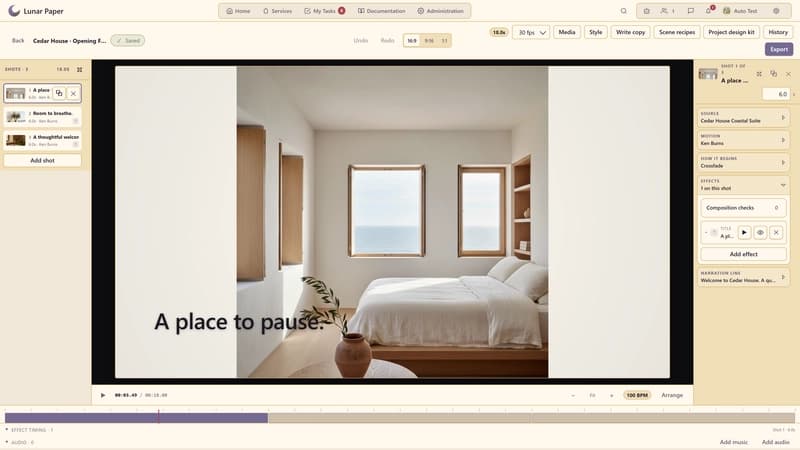The image size is (800, 450).
Task: Edit the 6.0 duration field
Action: [x=776, y=94]
